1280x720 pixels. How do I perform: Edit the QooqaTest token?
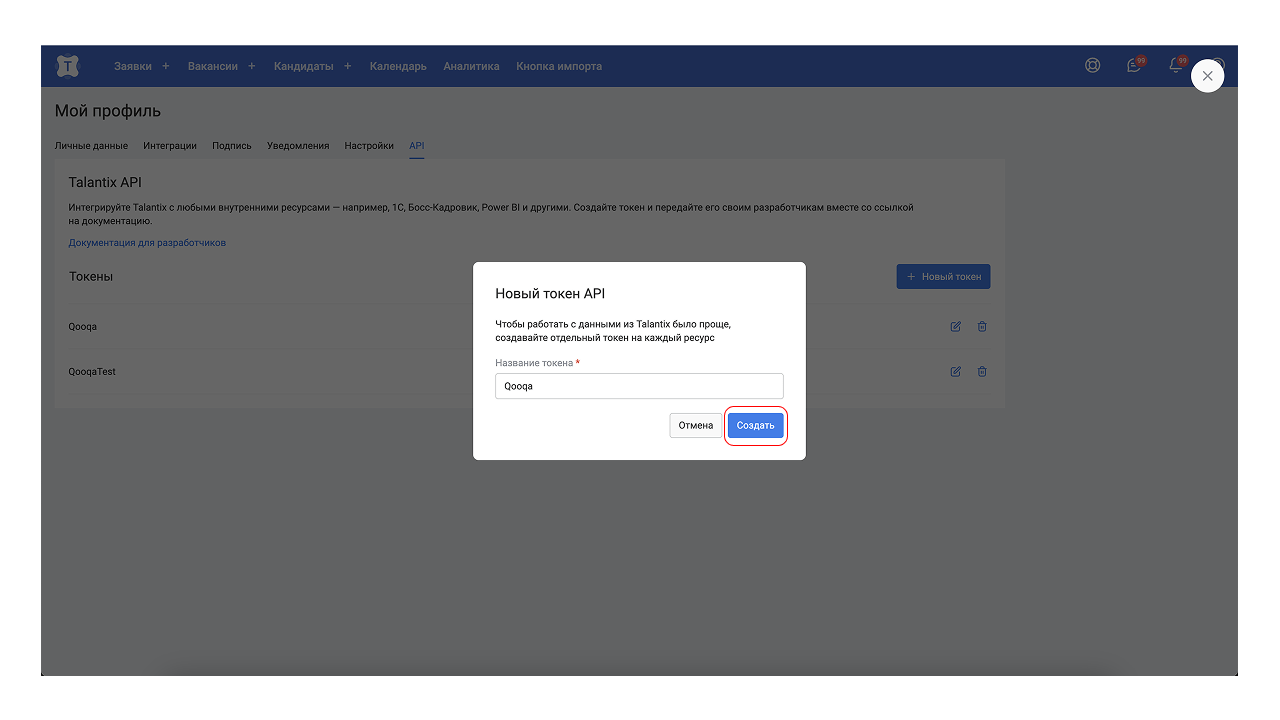coord(956,372)
